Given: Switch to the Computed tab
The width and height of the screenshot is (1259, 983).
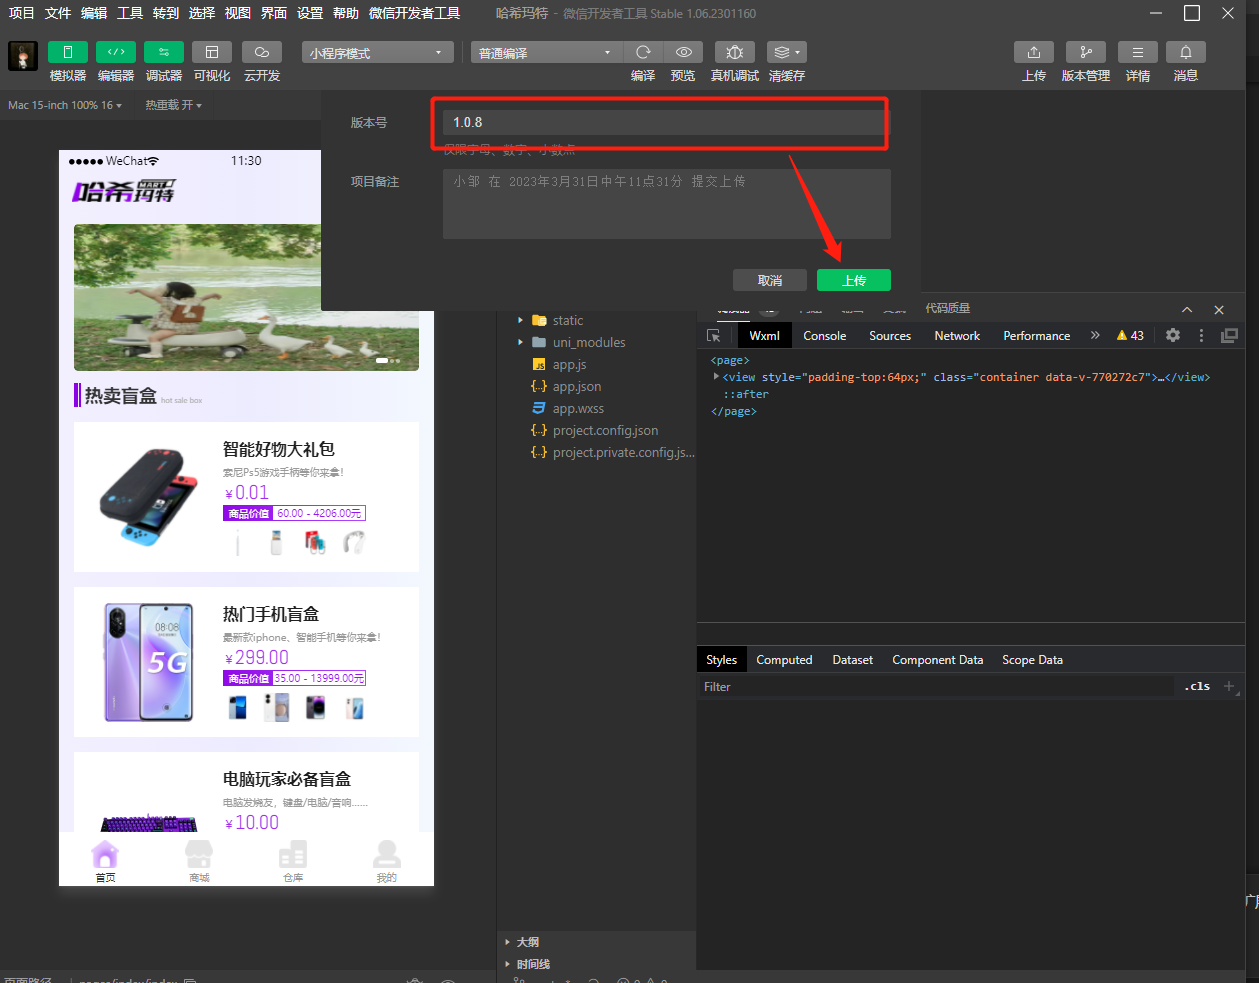Looking at the screenshot, I should coord(784,660).
